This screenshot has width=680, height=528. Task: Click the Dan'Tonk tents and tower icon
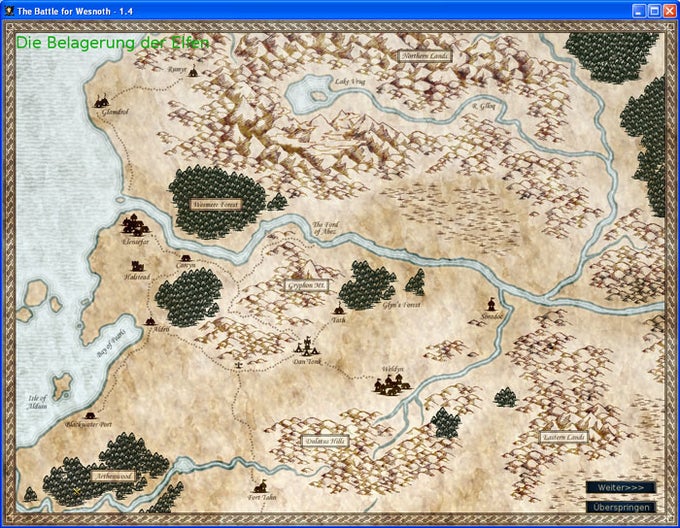pos(307,346)
